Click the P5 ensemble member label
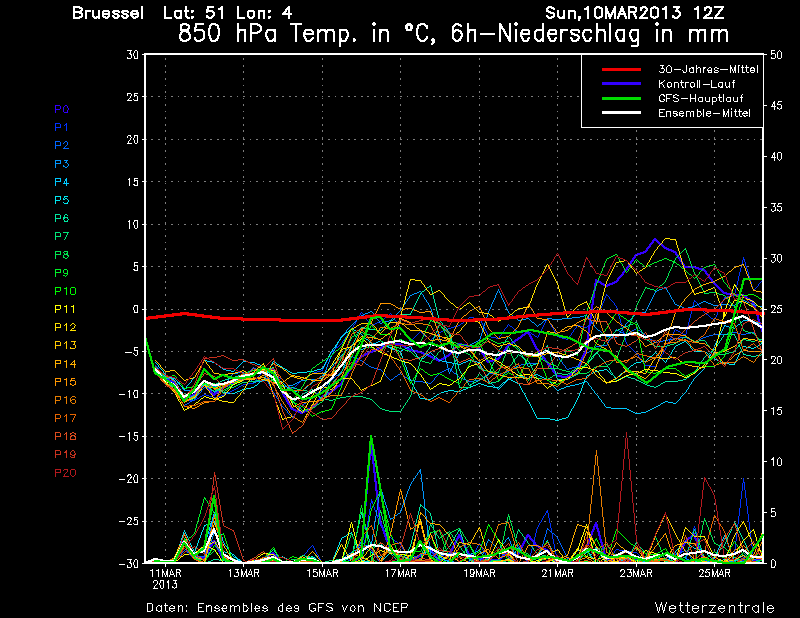The width and height of the screenshot is (800, 618). [62, 200]
